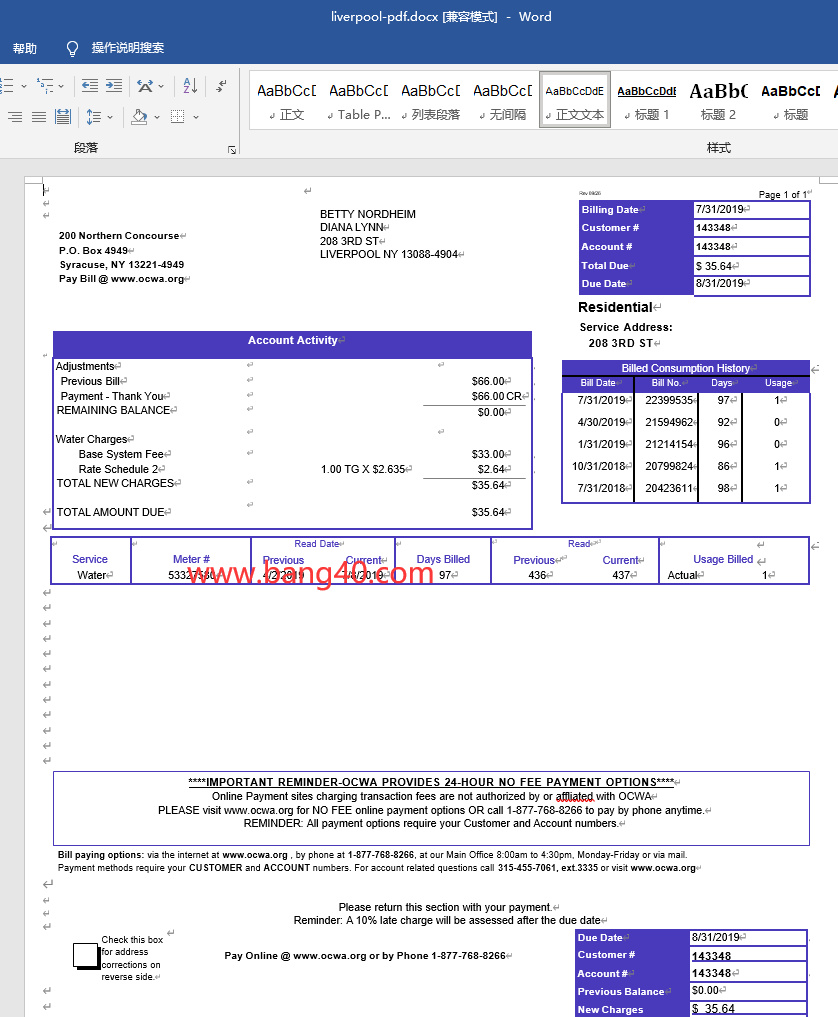Apply the 正文 style

pos(287,101)
